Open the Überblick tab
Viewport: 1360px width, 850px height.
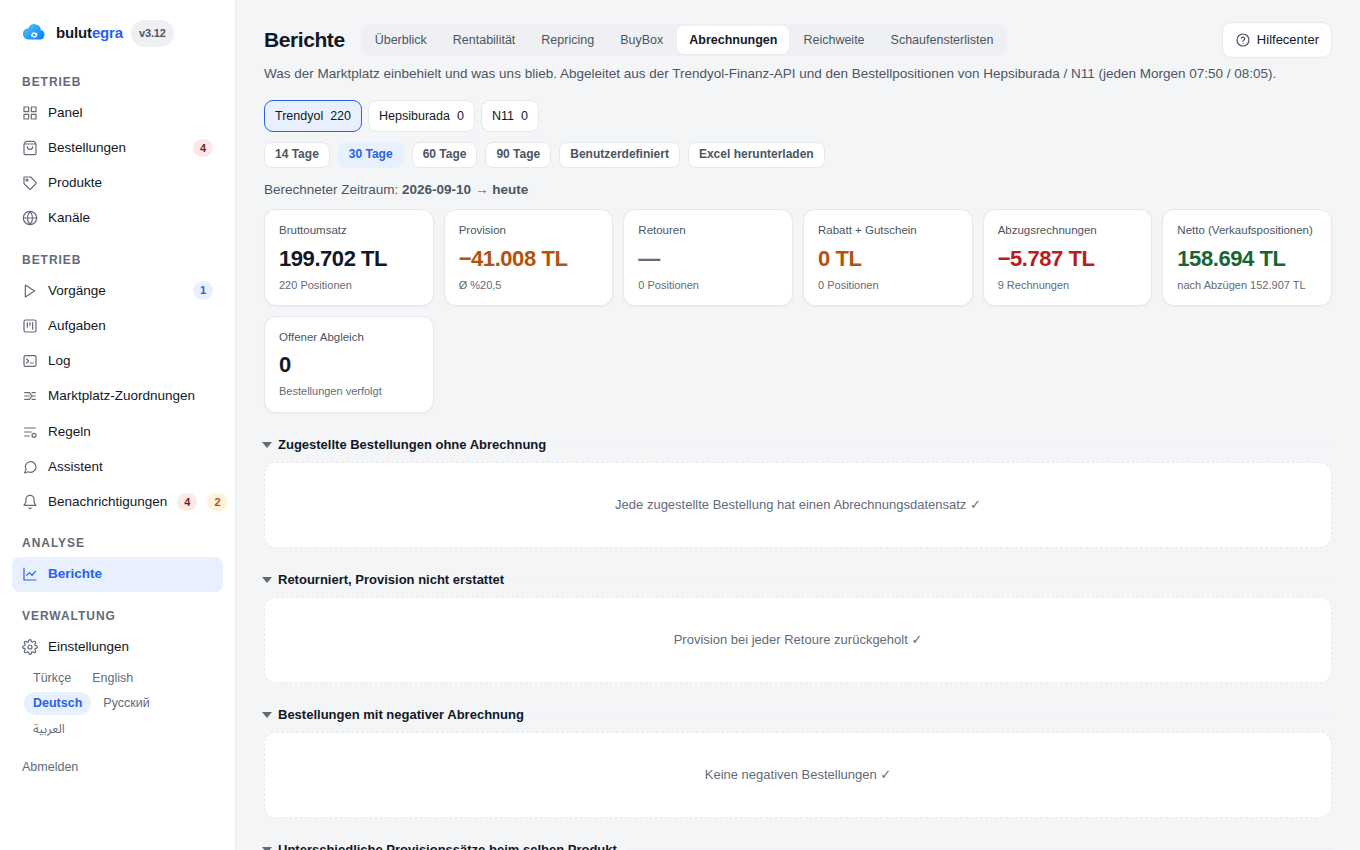point(401,40)
